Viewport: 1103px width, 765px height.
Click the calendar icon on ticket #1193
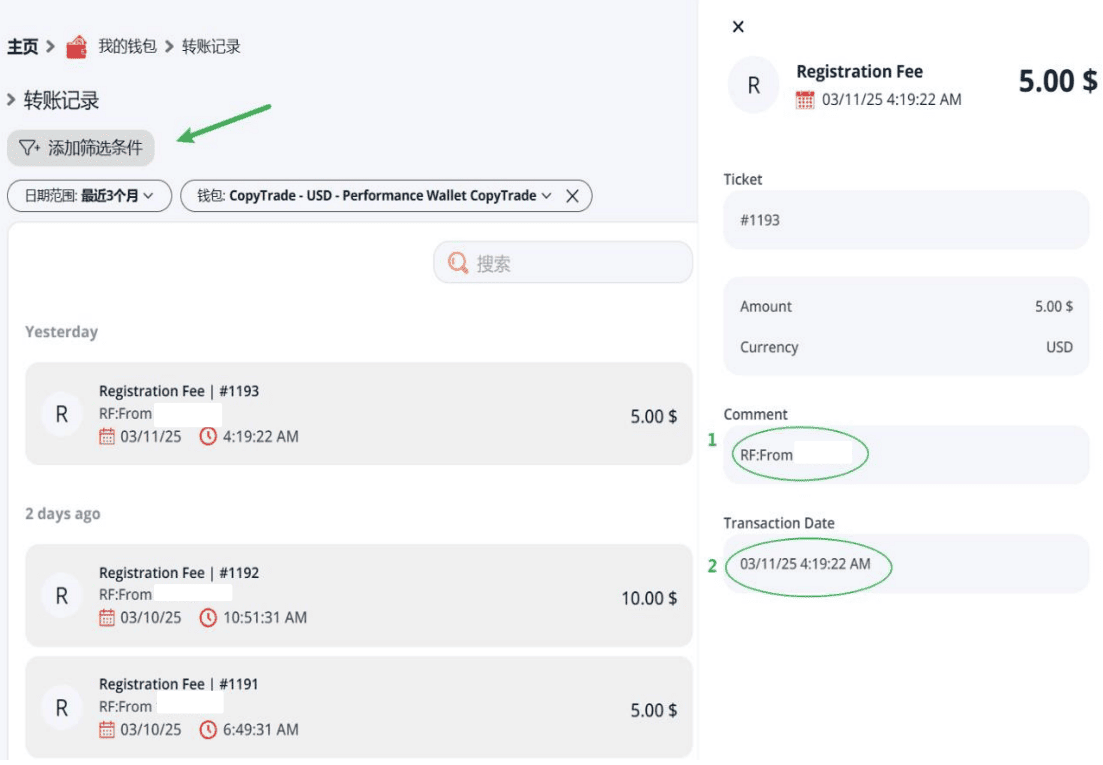pos(107,437)
